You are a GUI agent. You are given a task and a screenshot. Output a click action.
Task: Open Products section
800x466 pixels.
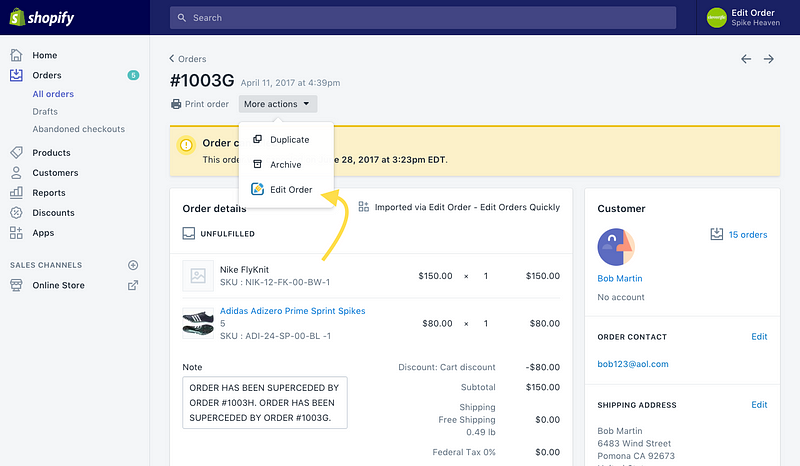click(x=51, y=153)
